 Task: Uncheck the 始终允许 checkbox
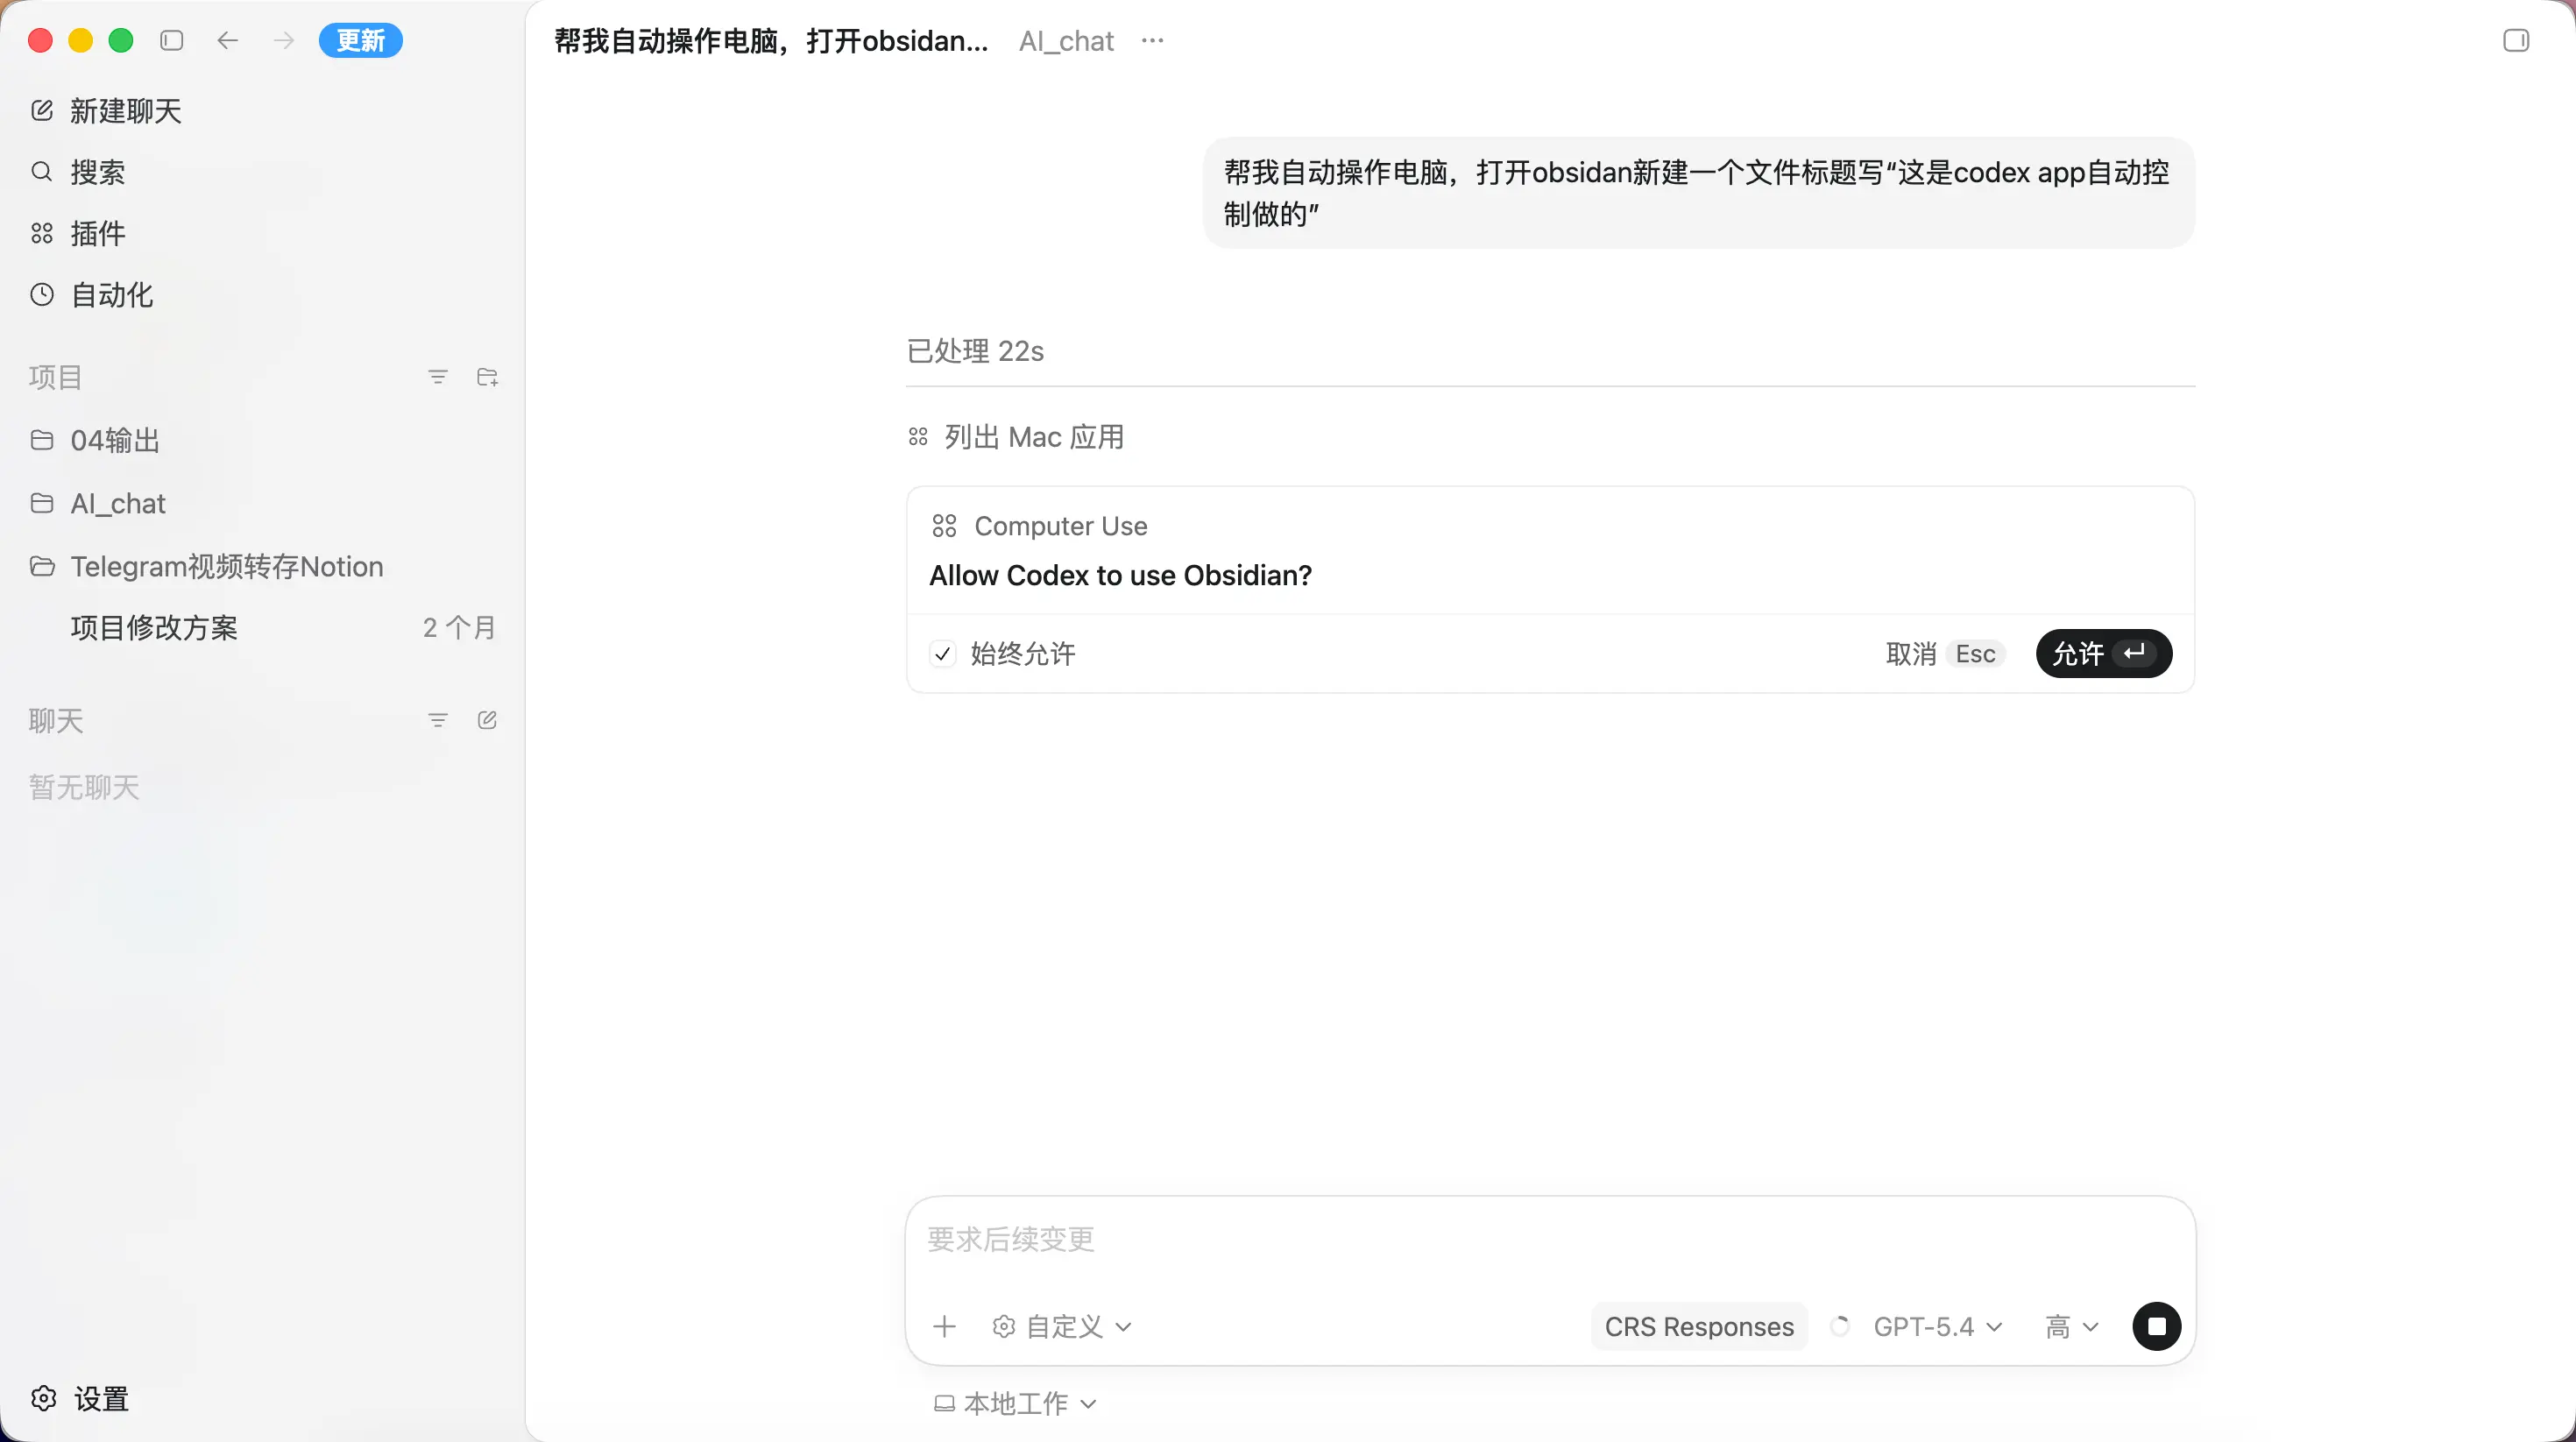click(x=942, y=654)
